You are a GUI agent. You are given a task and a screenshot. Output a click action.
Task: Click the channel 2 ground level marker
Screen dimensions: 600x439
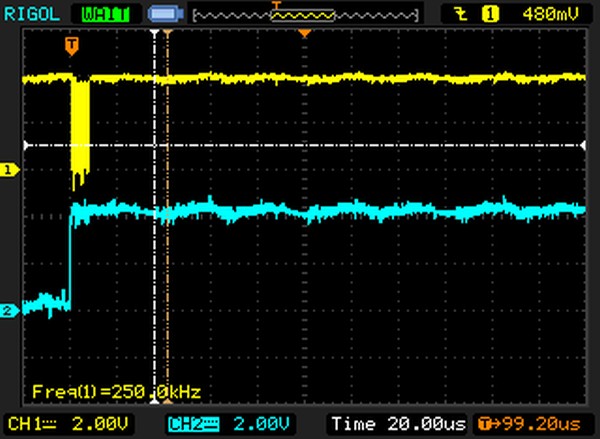[x=10, y=311]
